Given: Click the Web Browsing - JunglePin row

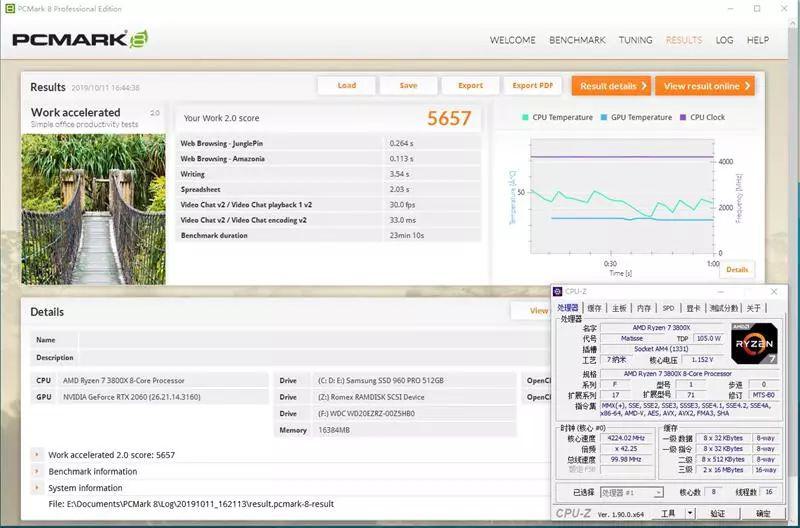Looking at the screenshot, I should click(x=329, y=143).
